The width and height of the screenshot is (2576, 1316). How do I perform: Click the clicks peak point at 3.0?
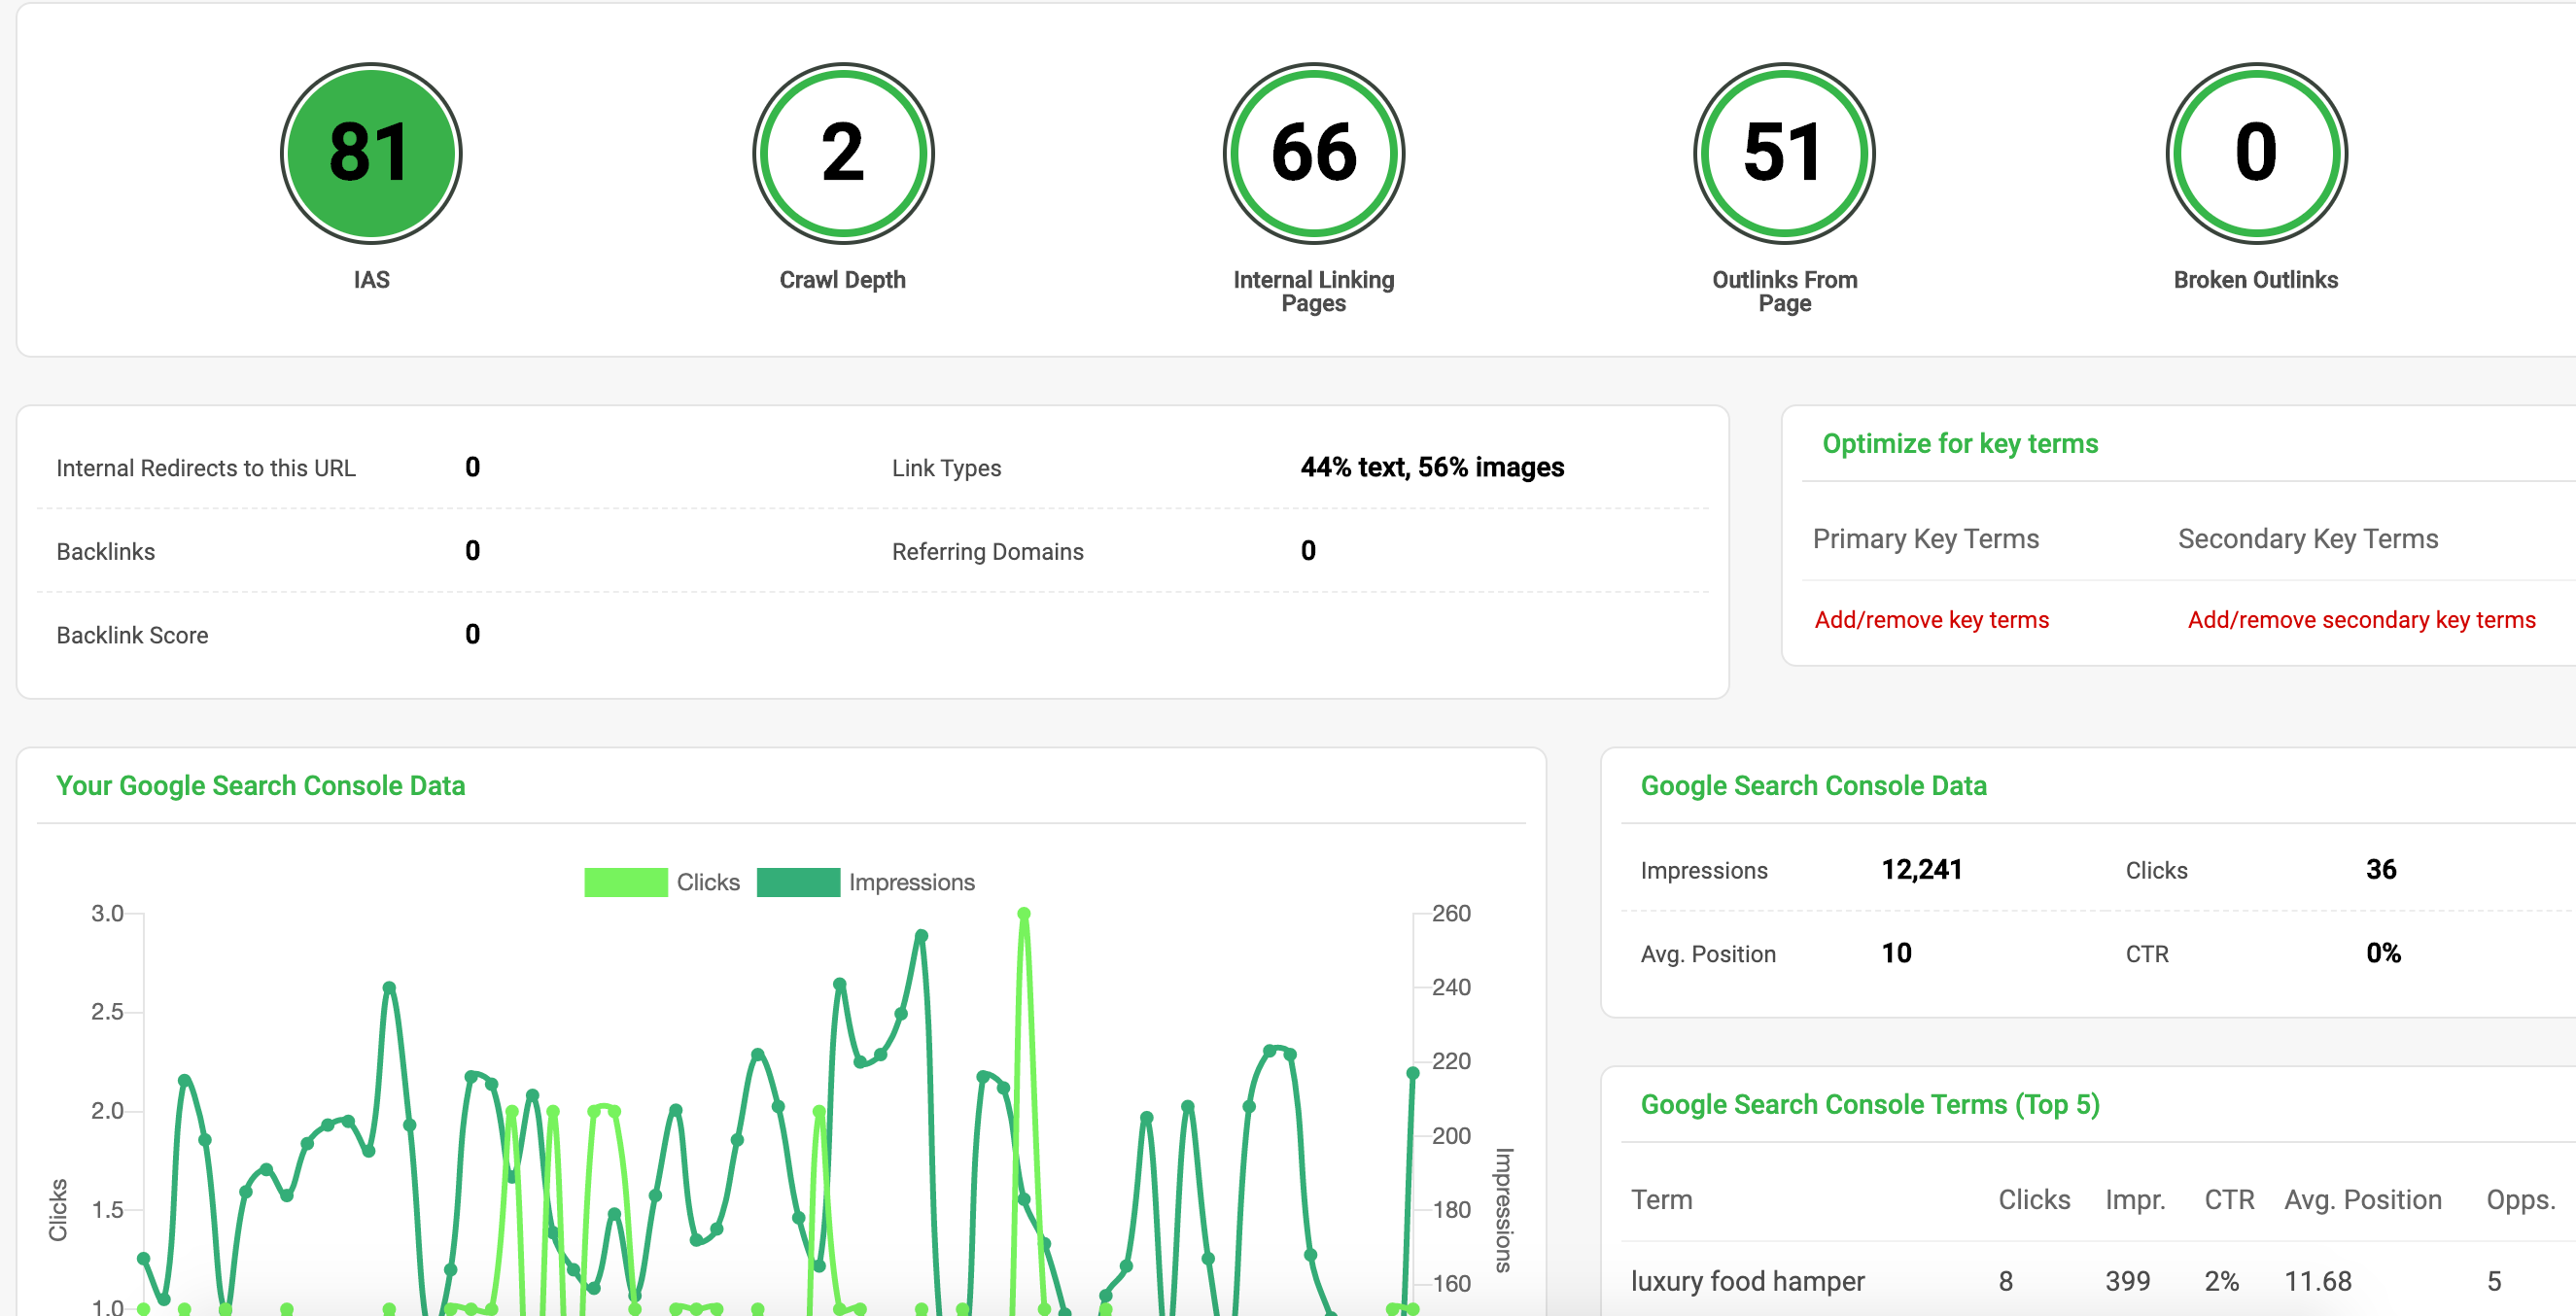point(1023,913)
